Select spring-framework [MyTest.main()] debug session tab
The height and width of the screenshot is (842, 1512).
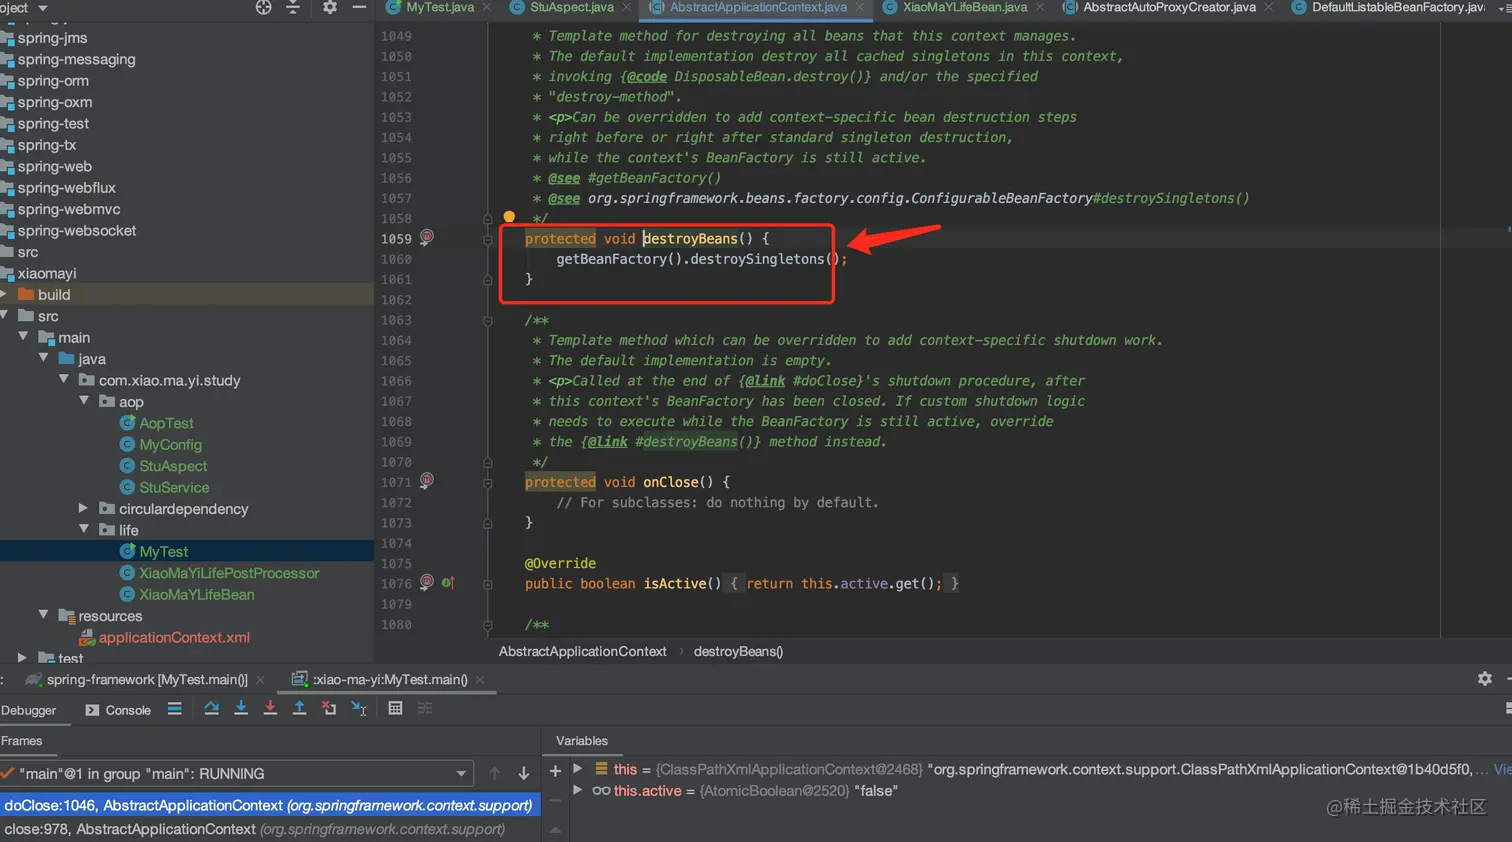pos(147,680)
